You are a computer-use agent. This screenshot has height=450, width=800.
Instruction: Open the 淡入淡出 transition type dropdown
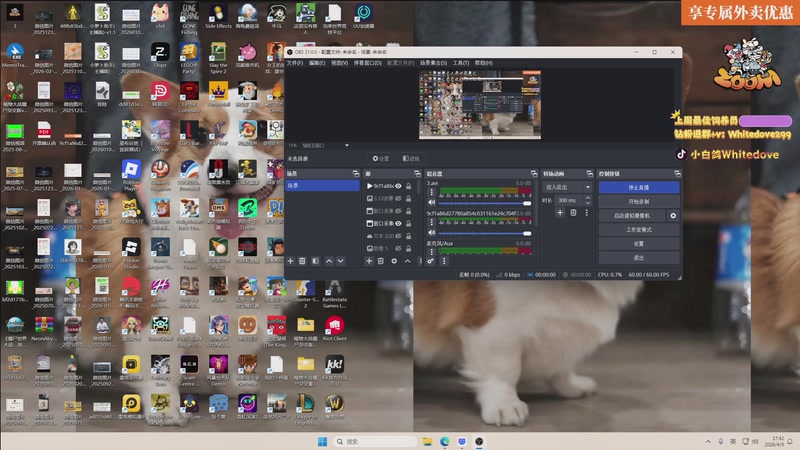click(x=567, y=187)
